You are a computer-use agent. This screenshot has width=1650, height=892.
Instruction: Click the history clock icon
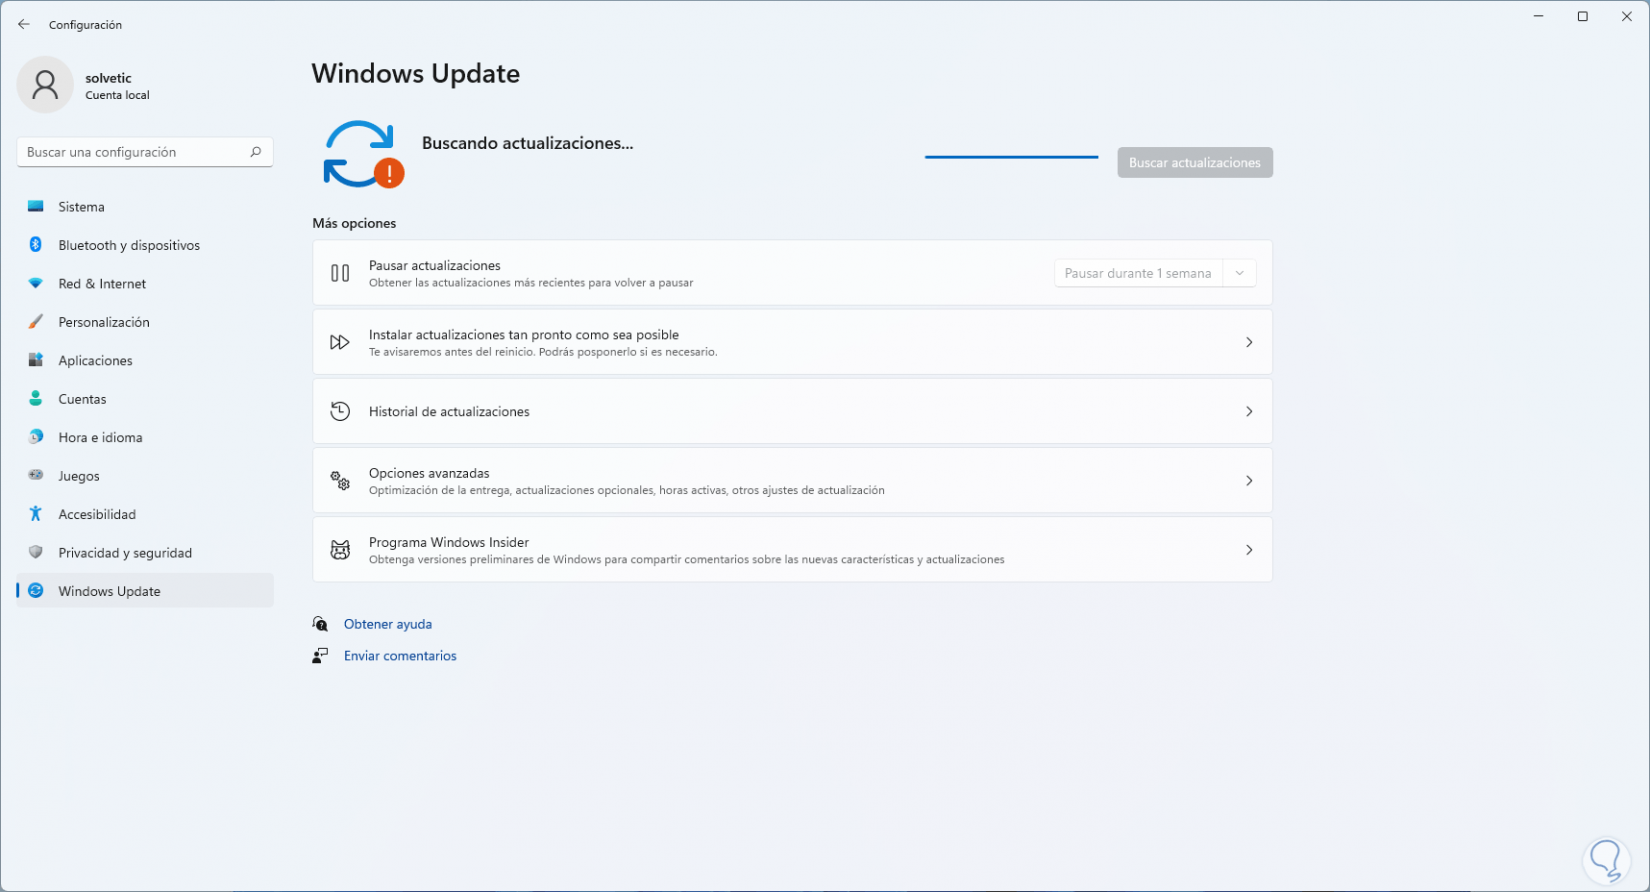click(x=340, y=411)
